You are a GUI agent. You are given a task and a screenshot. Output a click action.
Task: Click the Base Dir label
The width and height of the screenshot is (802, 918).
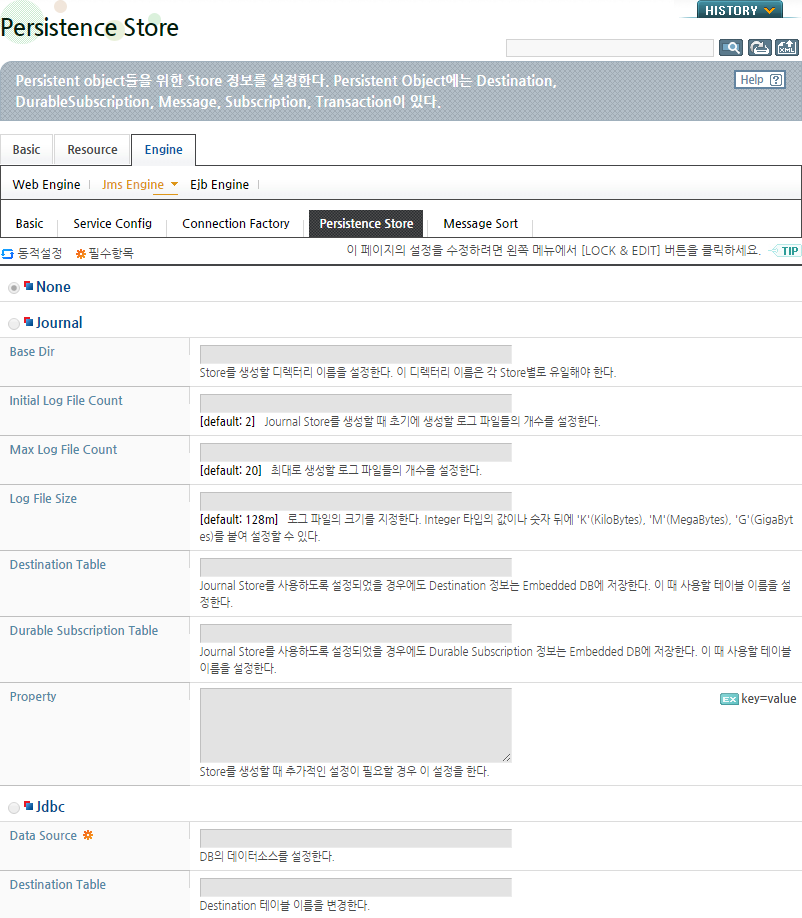(32, 351)
